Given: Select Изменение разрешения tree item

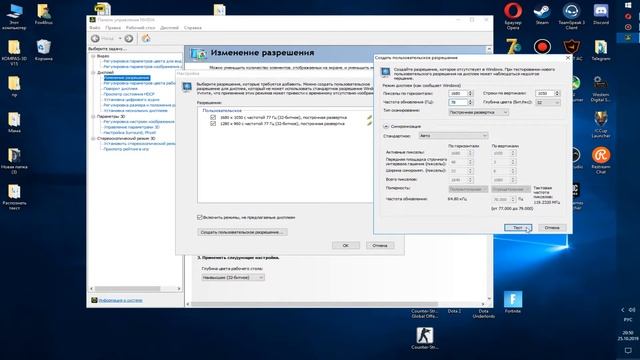Looking at the screenshot, I should click(127, 78).
